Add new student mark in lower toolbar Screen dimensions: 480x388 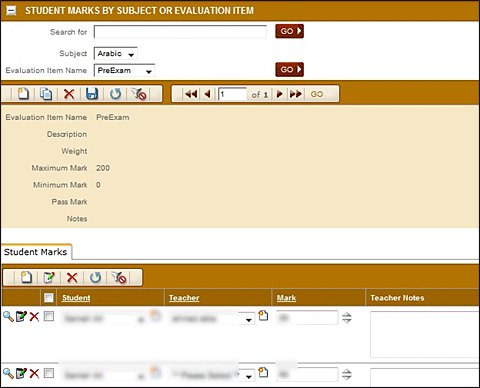pos(26,277)
